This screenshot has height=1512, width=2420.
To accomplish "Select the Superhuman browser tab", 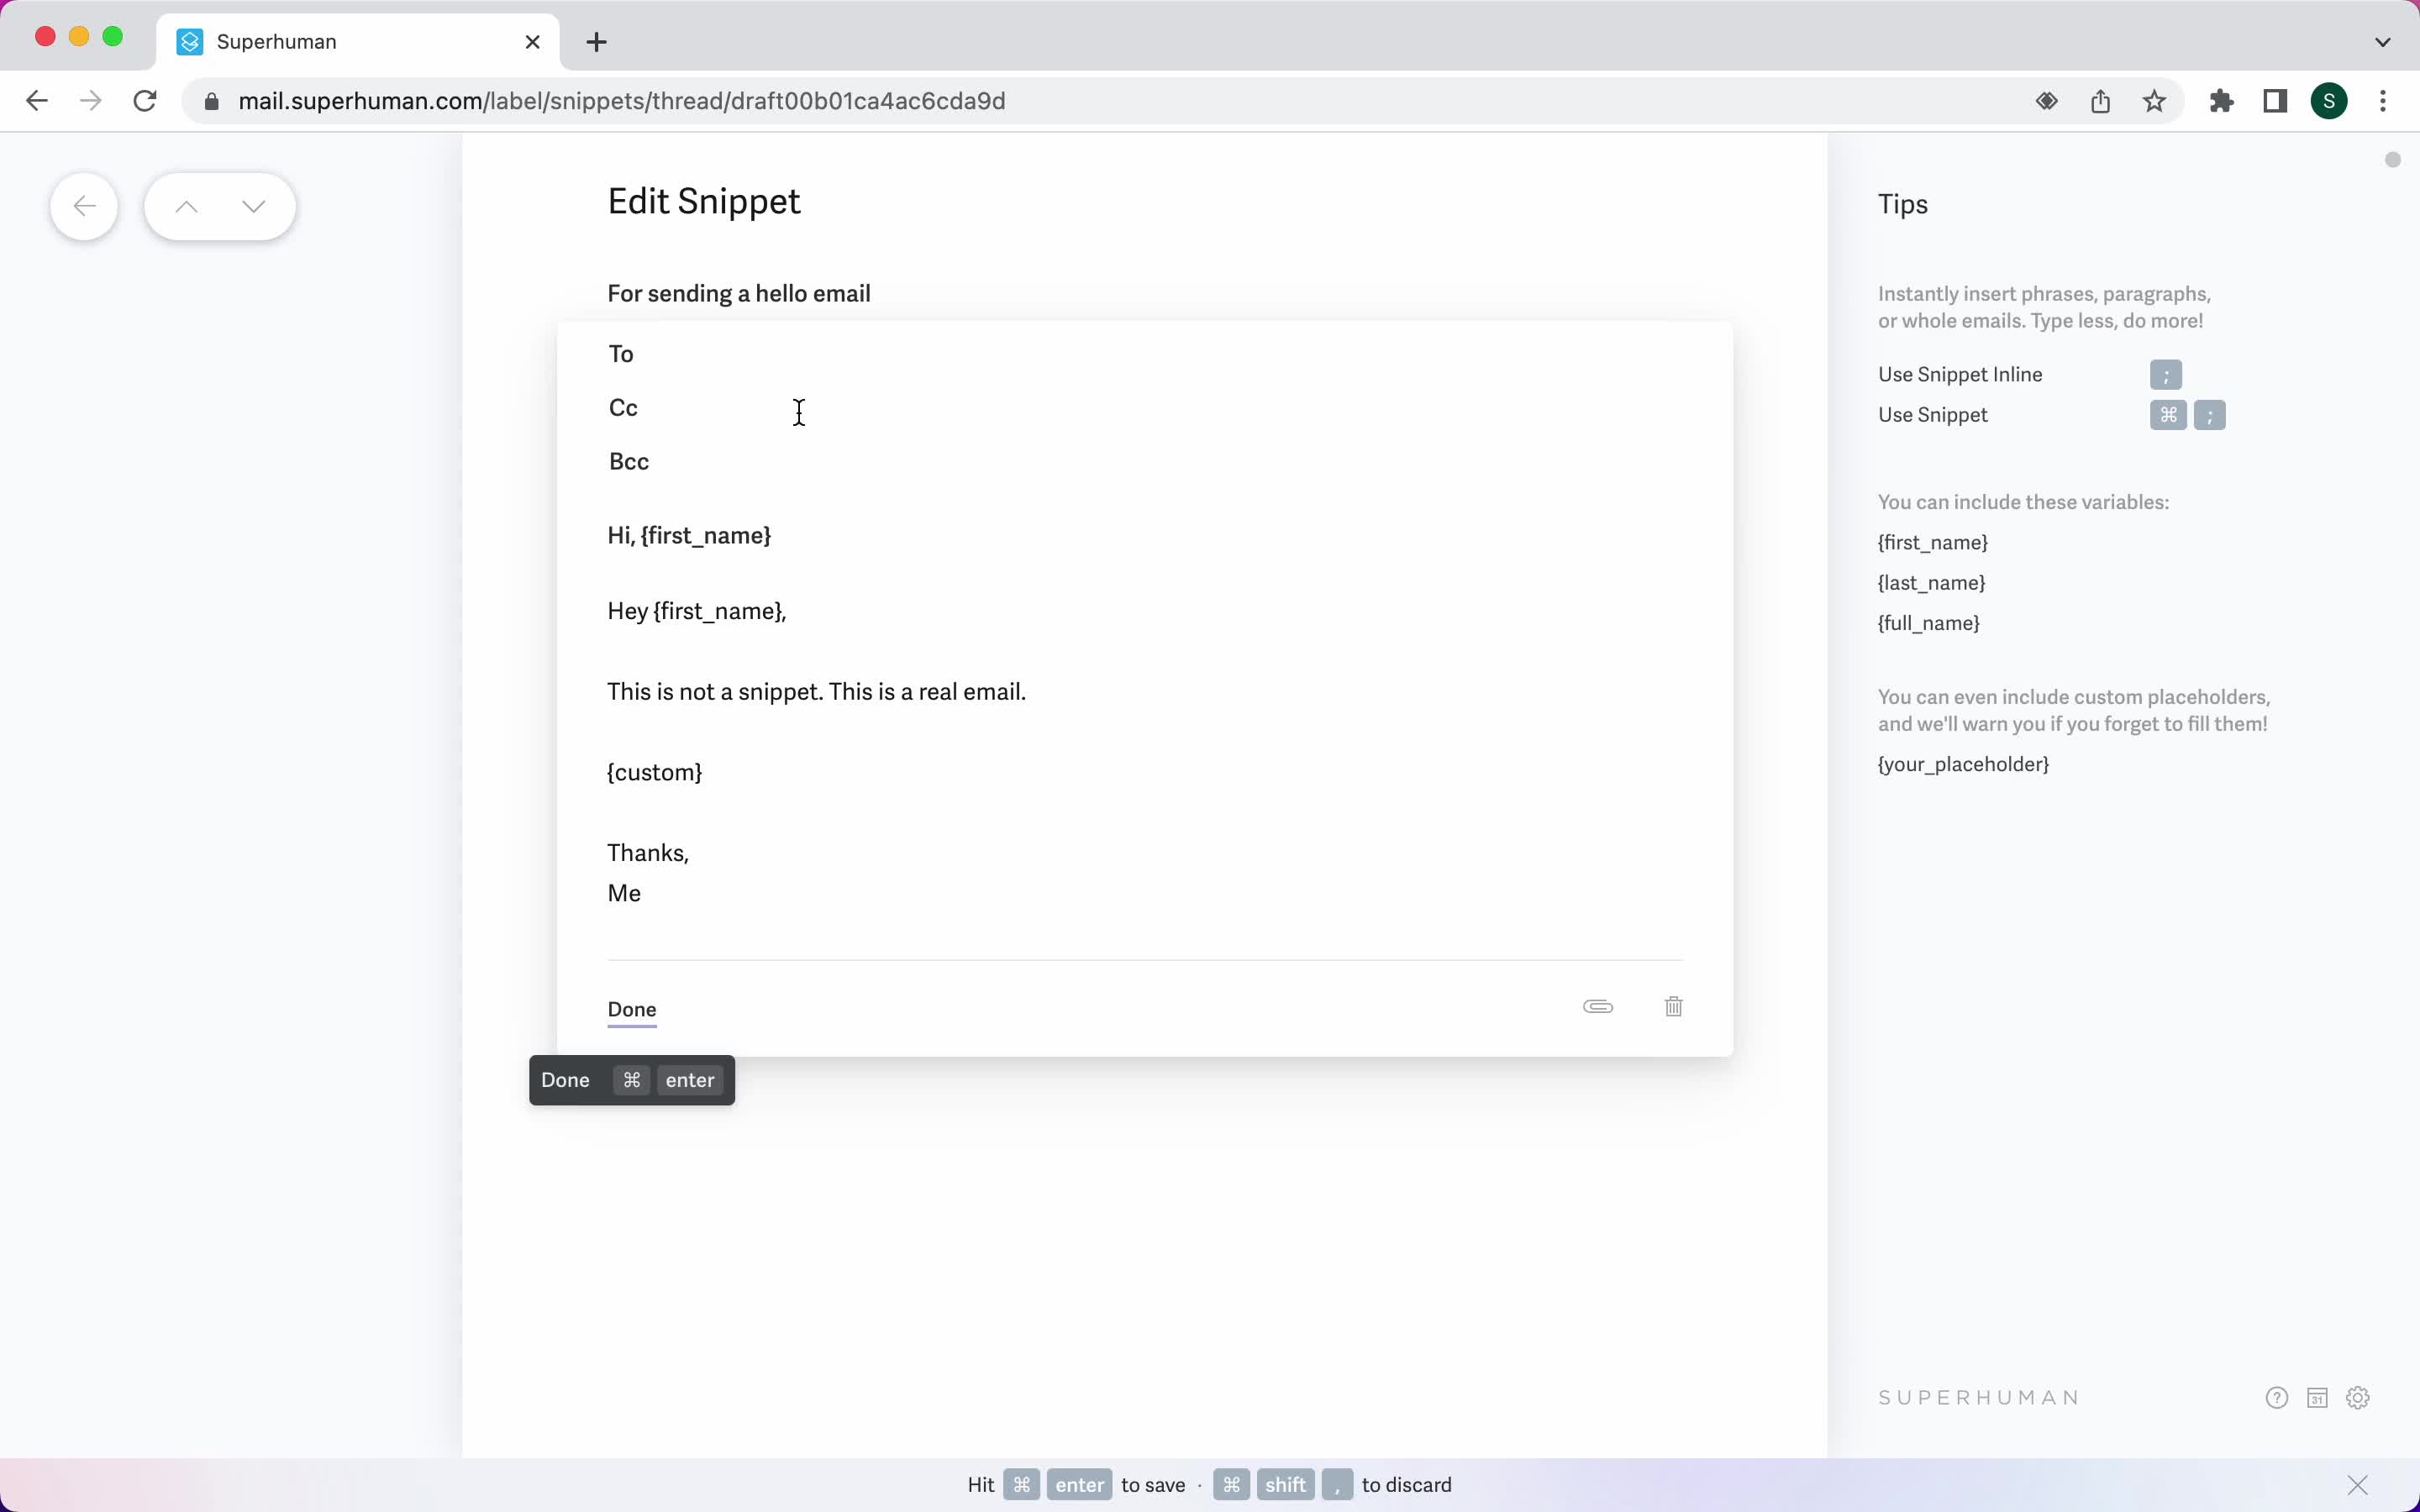I will 358,42.
